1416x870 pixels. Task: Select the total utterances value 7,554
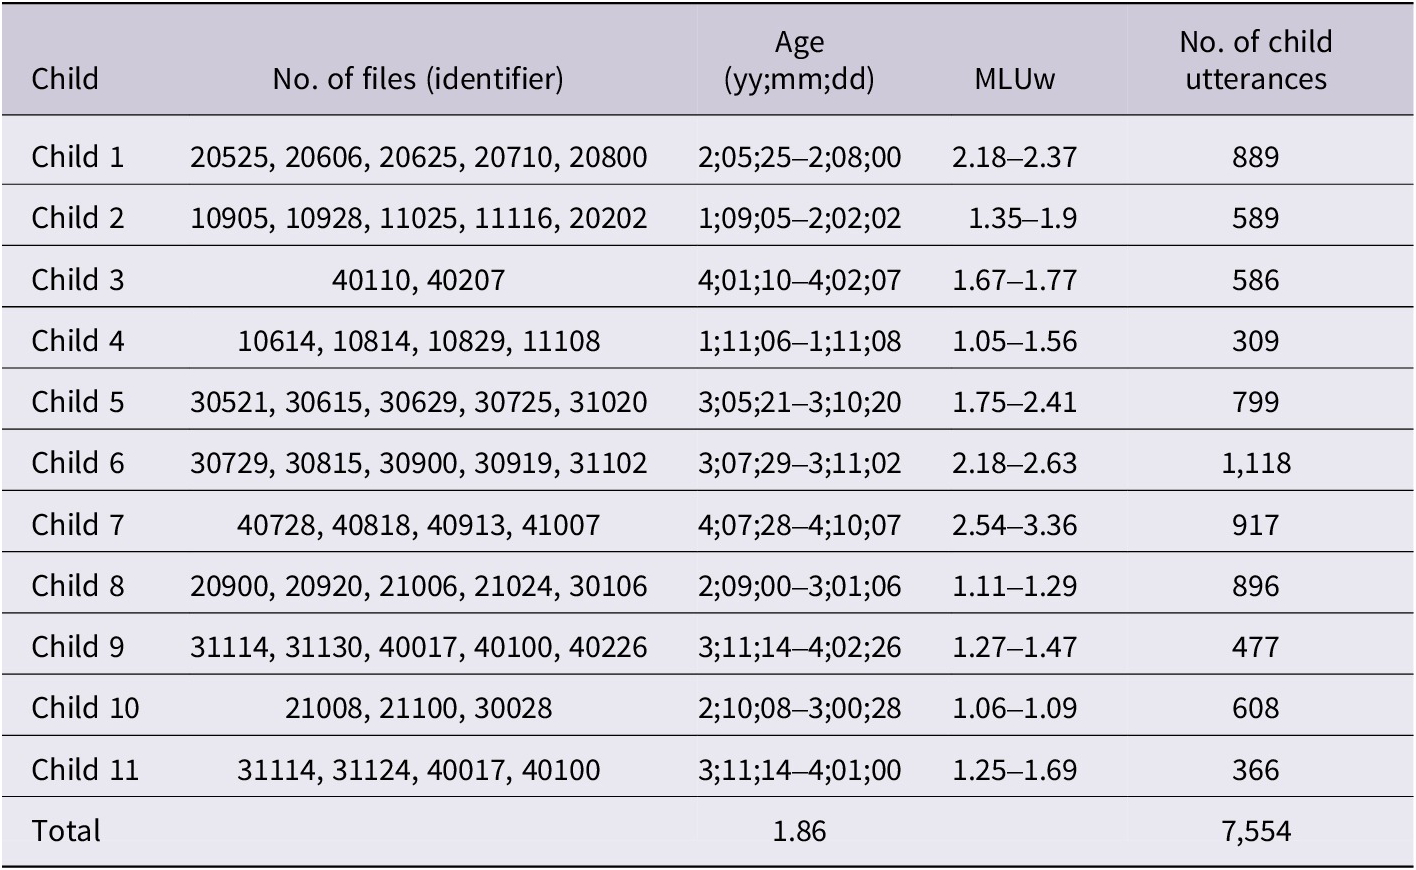coord(1256,831)
